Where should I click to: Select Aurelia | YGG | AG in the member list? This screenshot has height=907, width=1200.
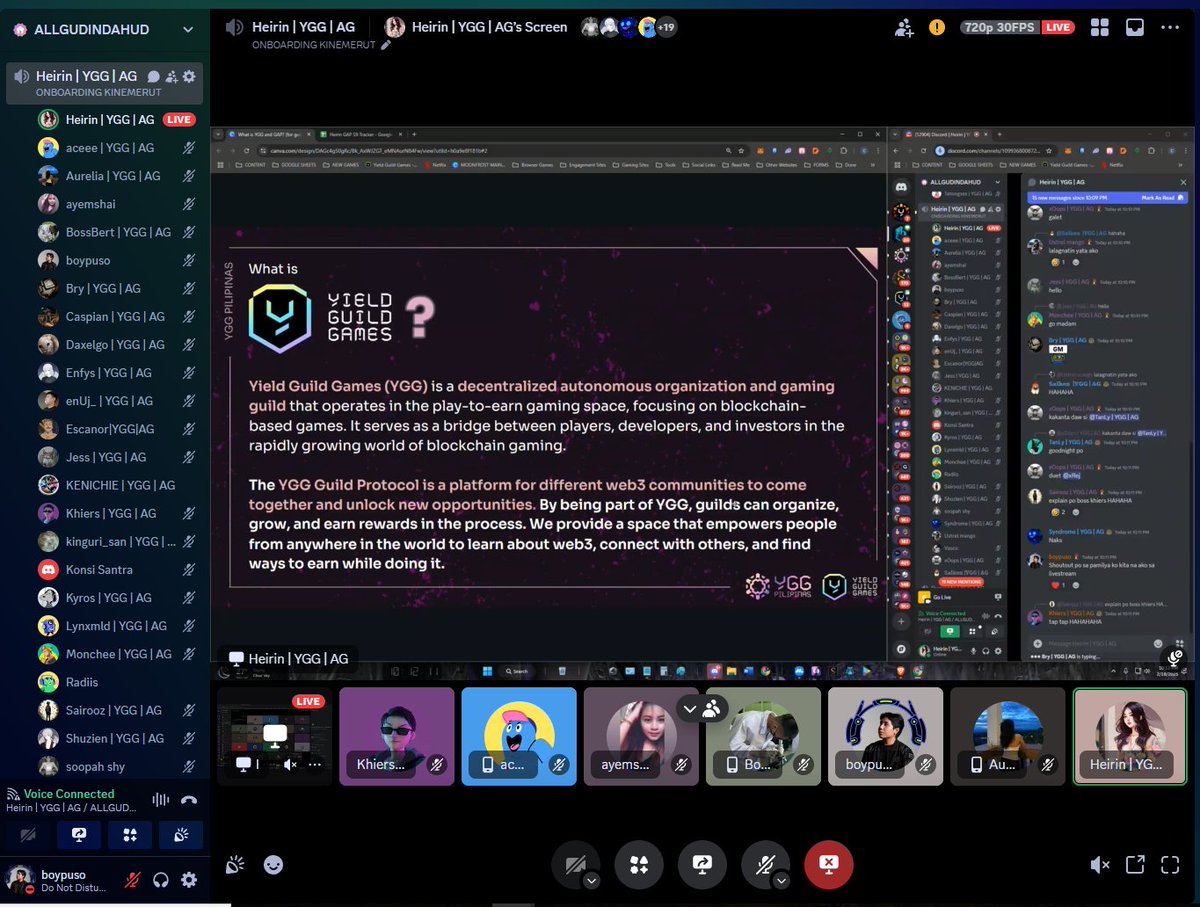click(116, 176)
